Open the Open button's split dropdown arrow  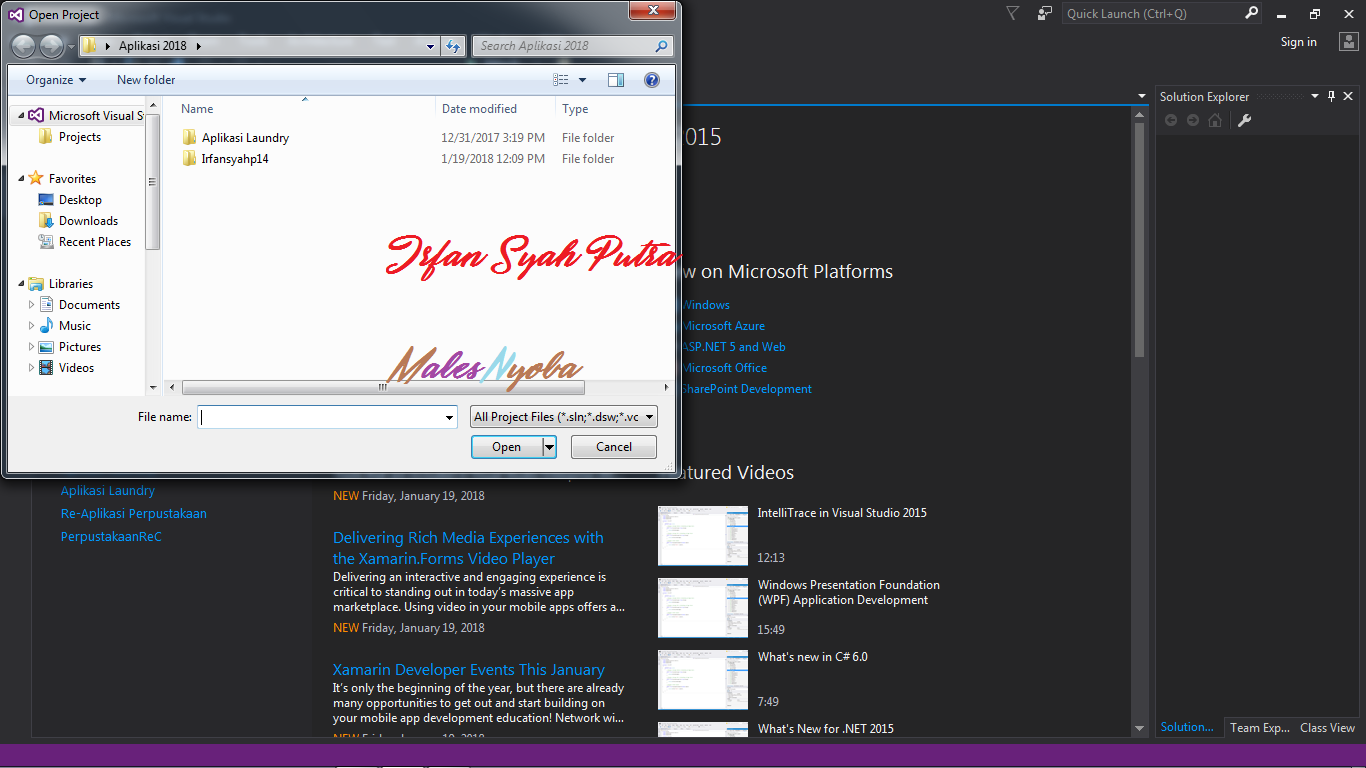pyautogui.click(x=549, y=447)
